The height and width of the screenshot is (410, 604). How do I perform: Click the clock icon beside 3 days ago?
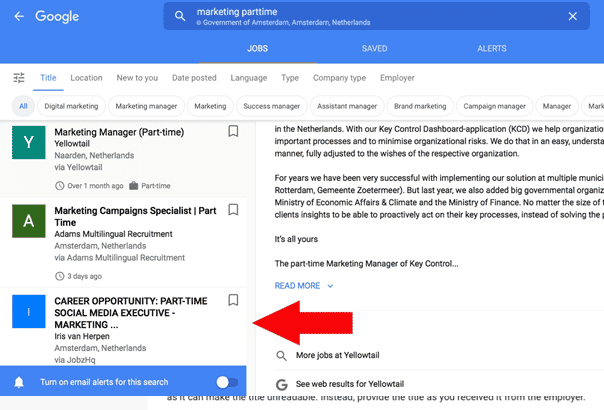[60, 276]
